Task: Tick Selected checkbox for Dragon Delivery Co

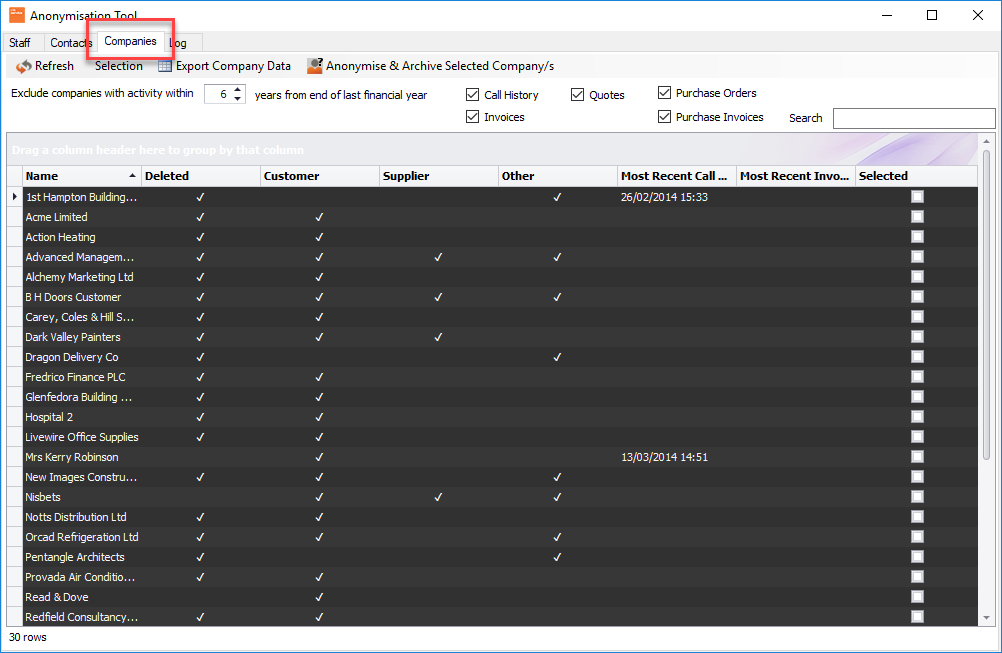Action: pyautogui.click(x=918, y=357)
